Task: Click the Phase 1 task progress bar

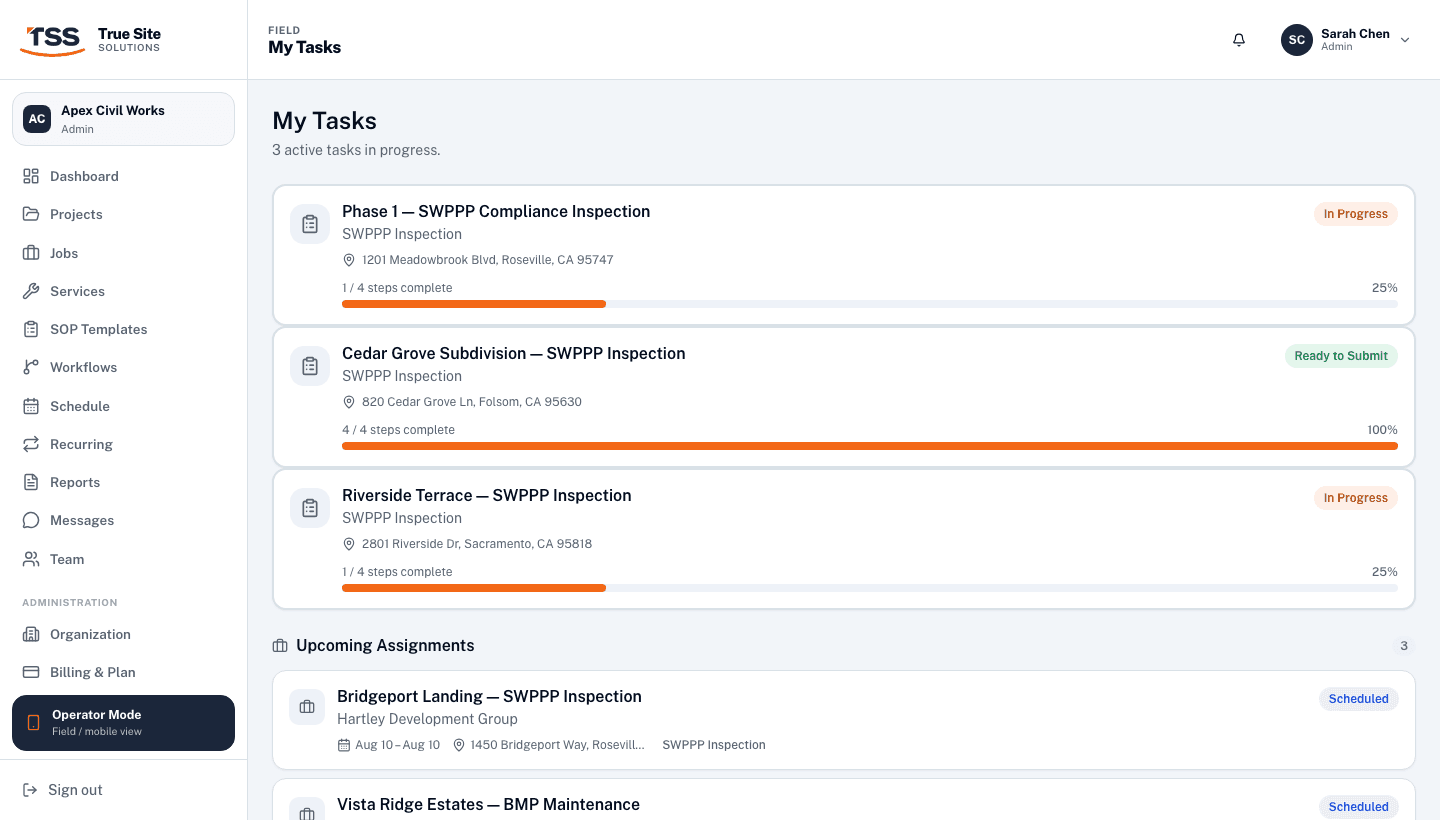Action: tap(870, 304)
